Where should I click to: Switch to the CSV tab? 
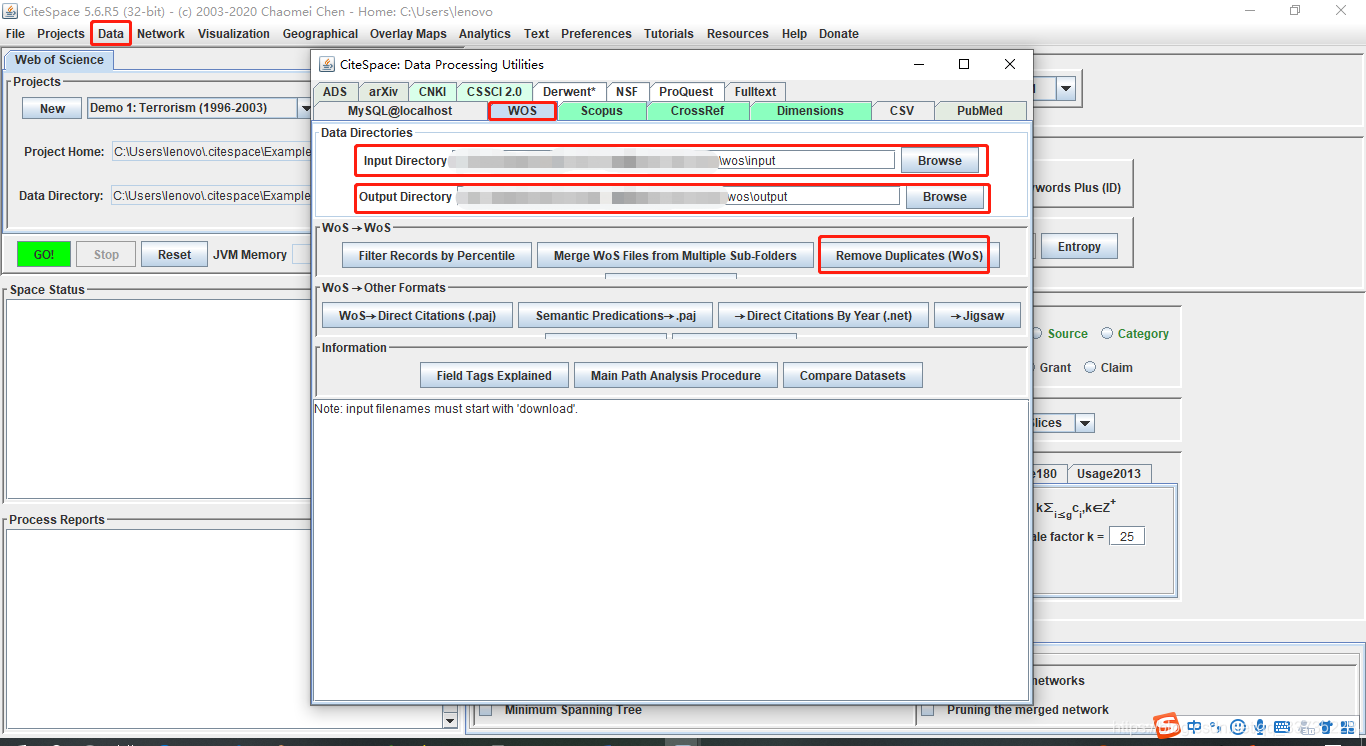coord(902,111)
